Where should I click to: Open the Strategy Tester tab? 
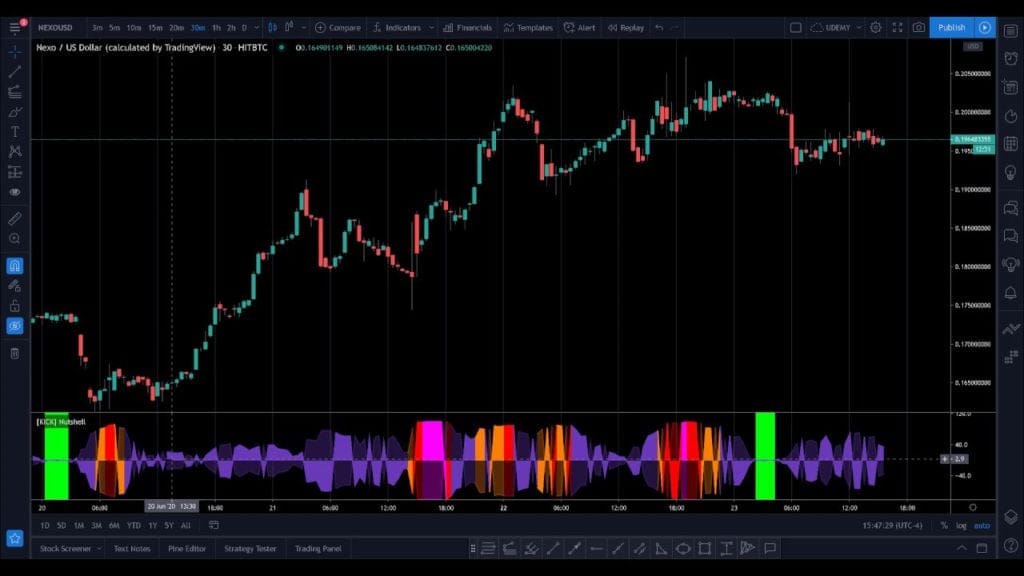[x=250, y=549]
